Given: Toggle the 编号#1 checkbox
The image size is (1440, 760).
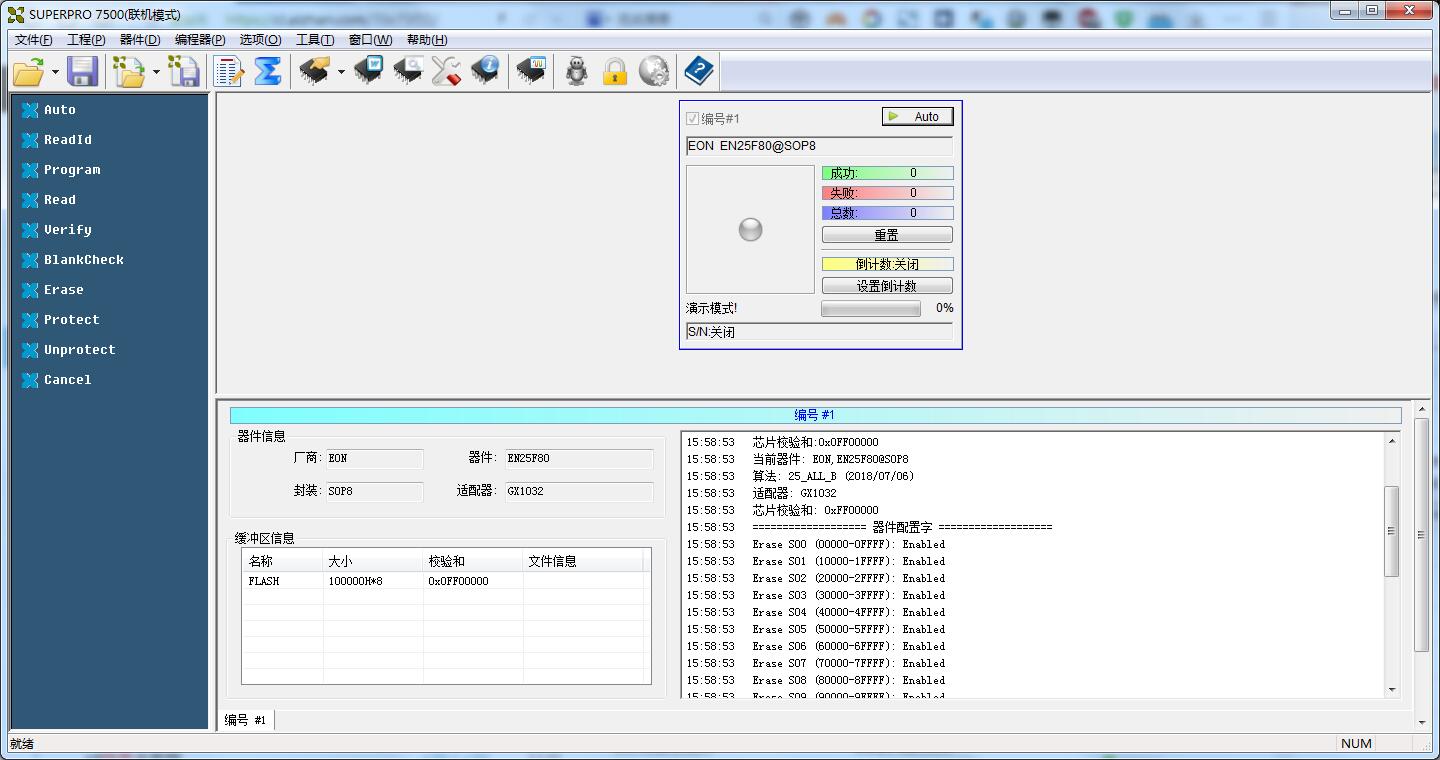Looking at the screenshot, I should 692,118.
